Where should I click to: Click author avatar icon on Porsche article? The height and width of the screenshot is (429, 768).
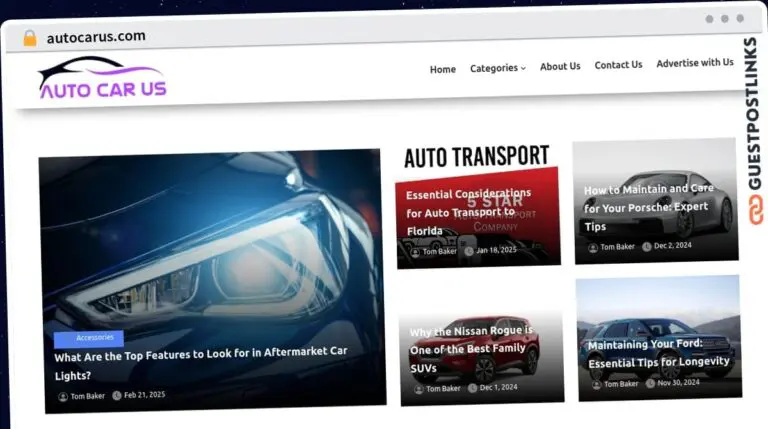tap(591, 246)
